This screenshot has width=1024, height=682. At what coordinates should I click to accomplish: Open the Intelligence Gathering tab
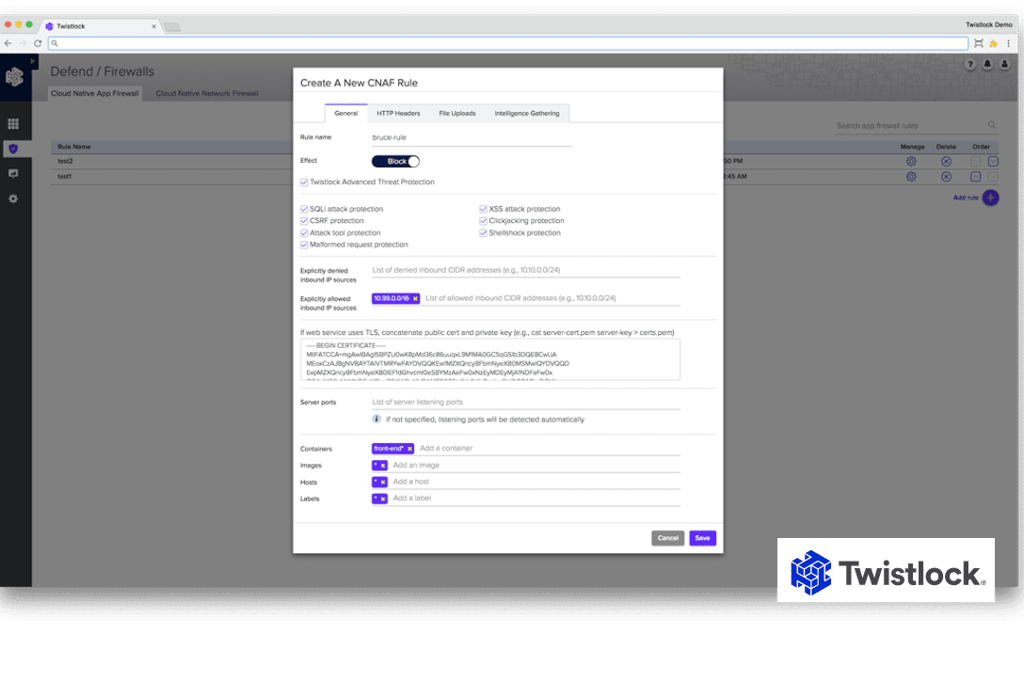click(527, 113)
